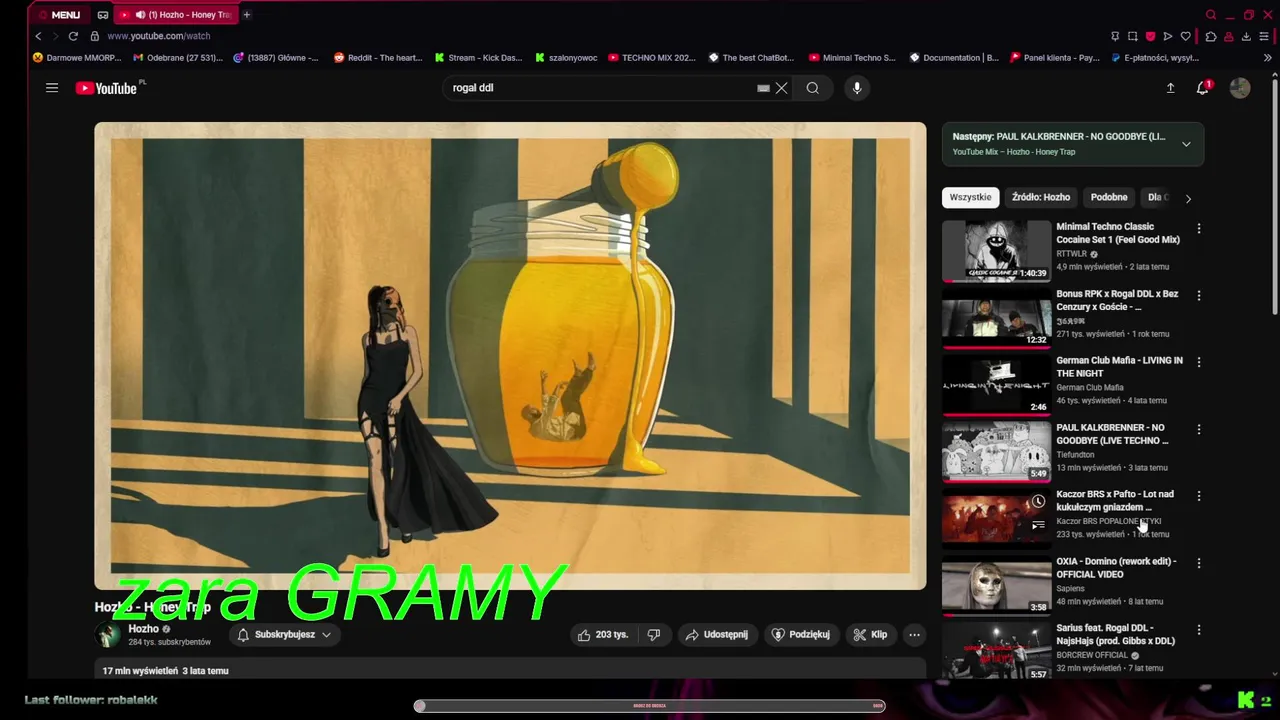Open the Stream - Kick Dashboard bookmark

(478, 58)
